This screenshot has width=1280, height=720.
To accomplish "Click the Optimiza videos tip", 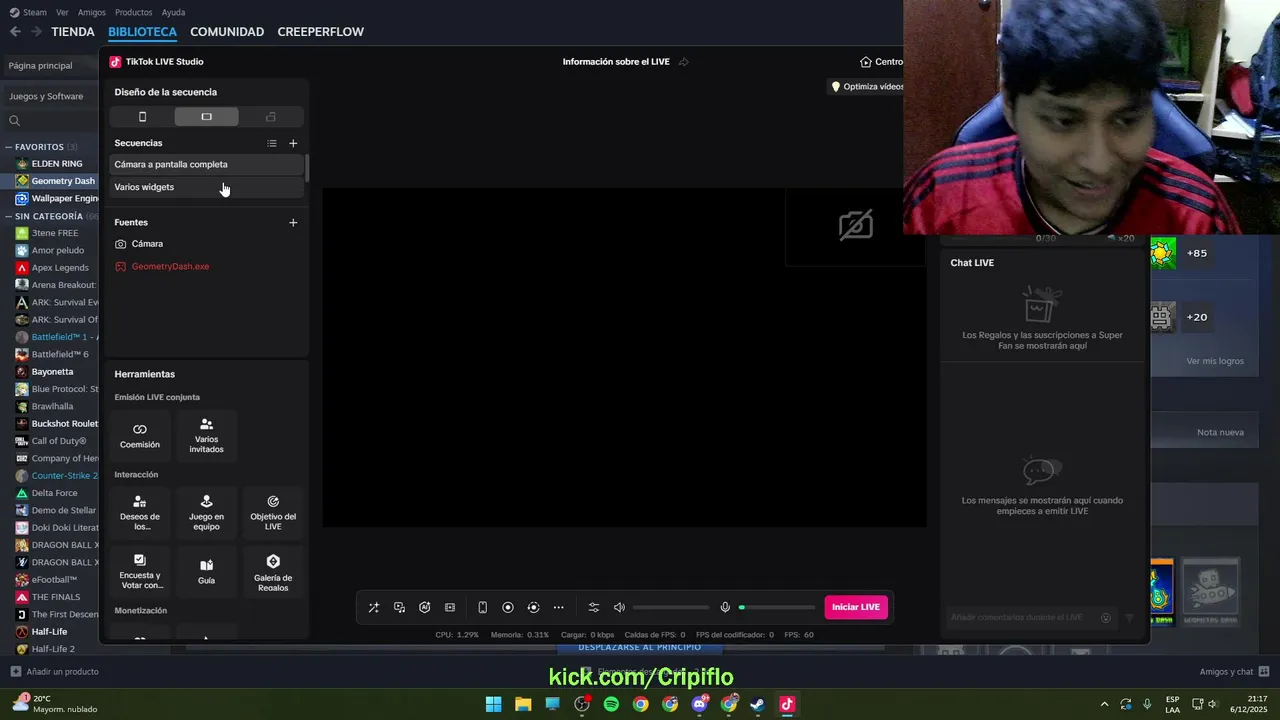I will 867,87.
